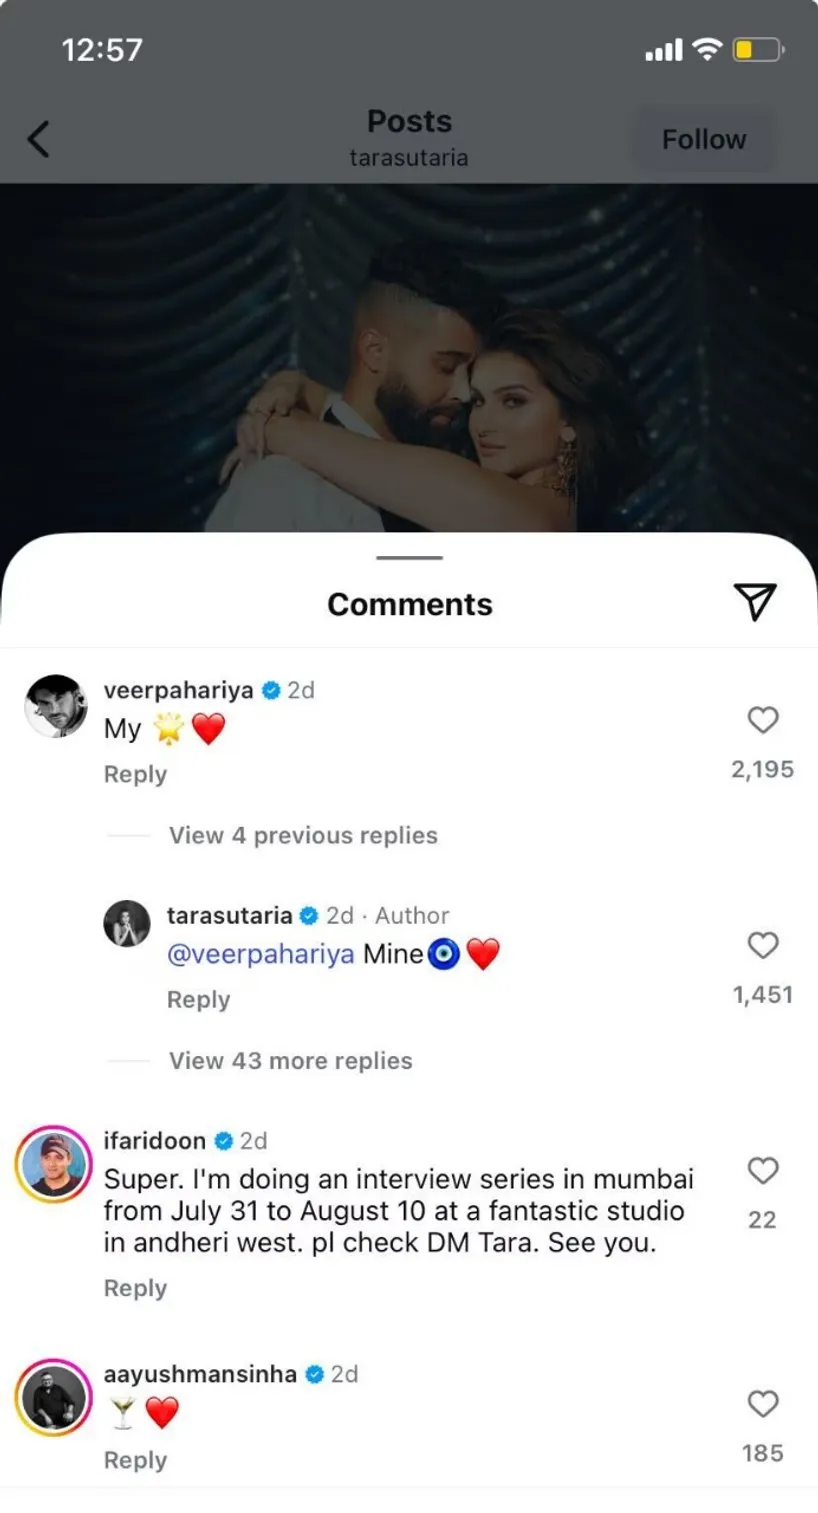This screenshot has width=818, height=1513.
Task: Tap the share paper plane icon
Action: pos(755,600)
